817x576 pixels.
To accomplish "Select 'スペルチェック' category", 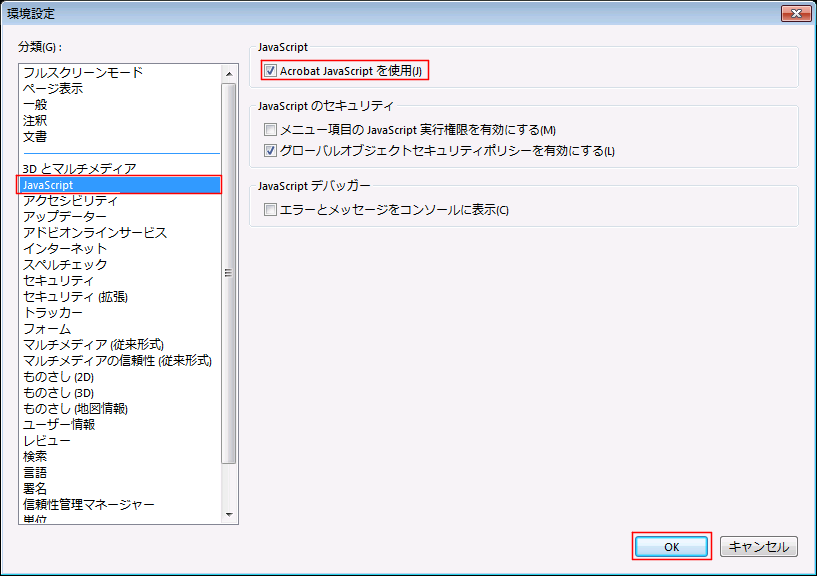I will click(65, 265).
